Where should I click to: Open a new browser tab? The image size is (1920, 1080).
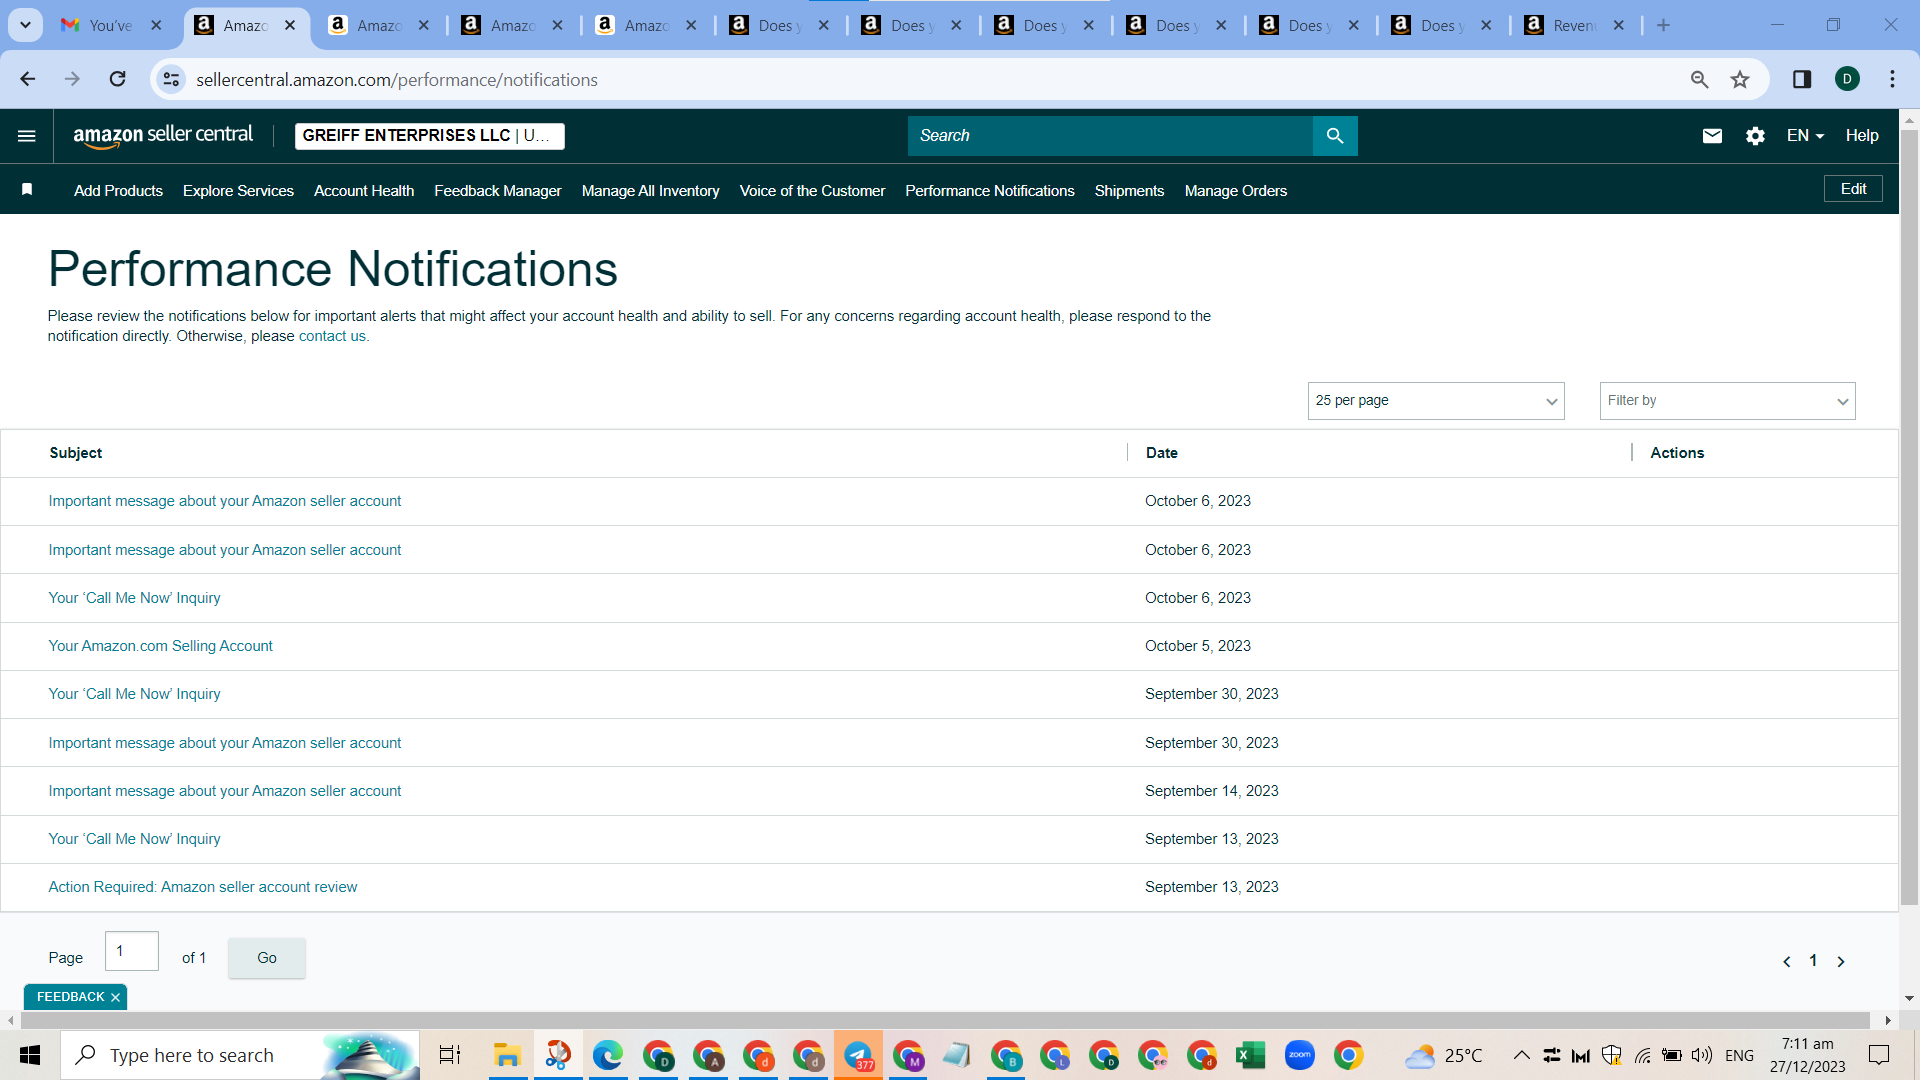coord(1663,26)
